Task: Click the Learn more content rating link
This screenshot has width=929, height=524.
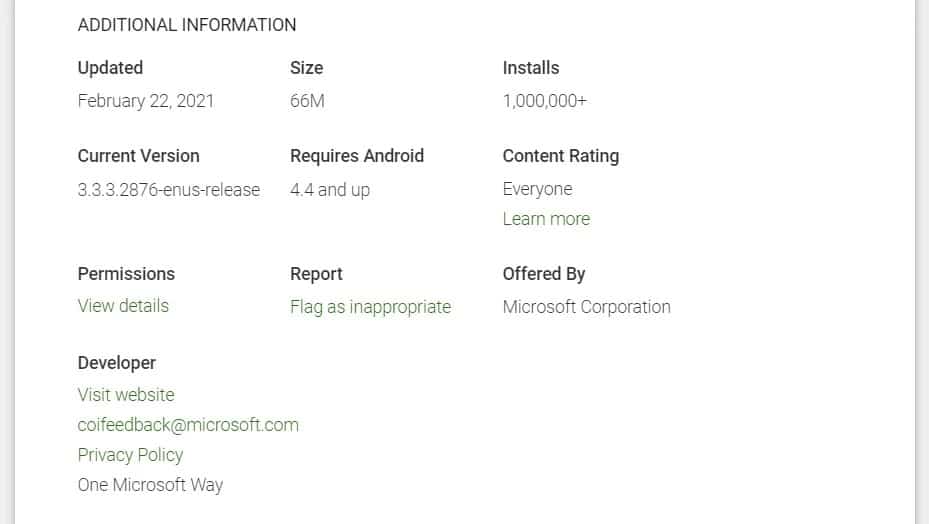Action: pyautogui.click(x=546, y=219)
